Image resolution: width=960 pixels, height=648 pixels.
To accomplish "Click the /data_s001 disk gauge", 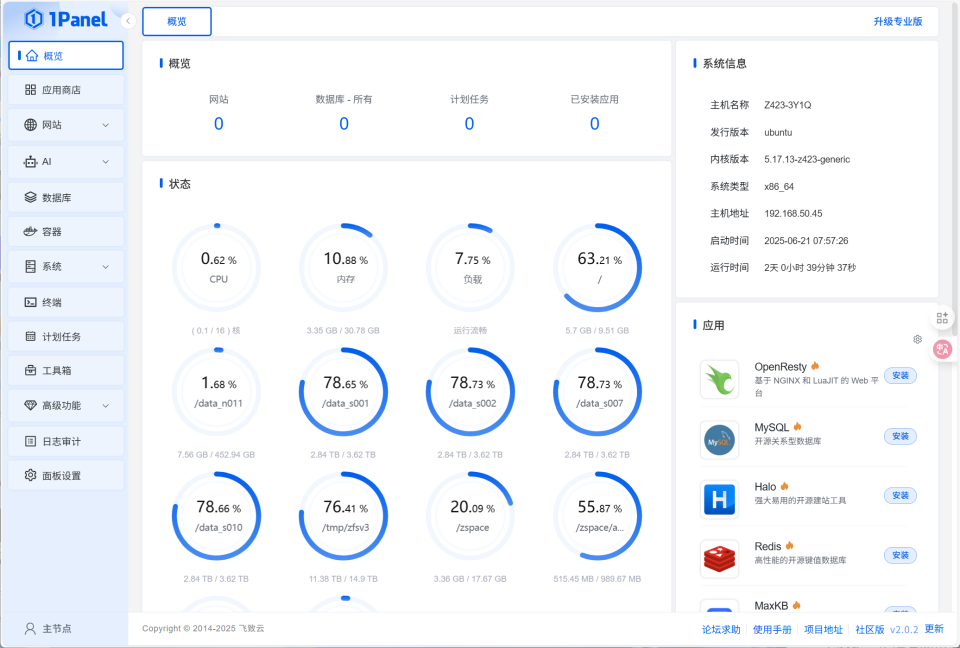I will point(343,392).
